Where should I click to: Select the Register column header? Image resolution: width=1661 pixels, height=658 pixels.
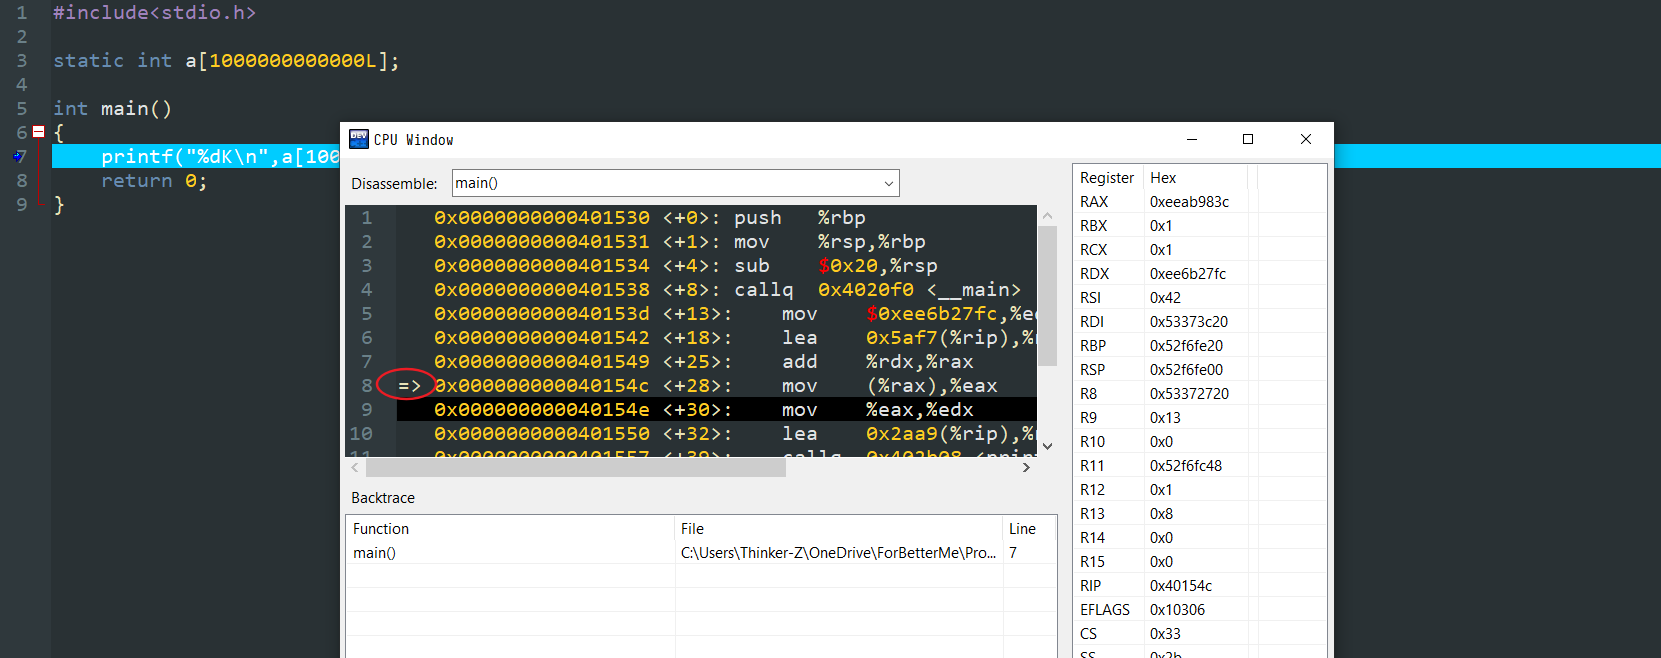1107,177
